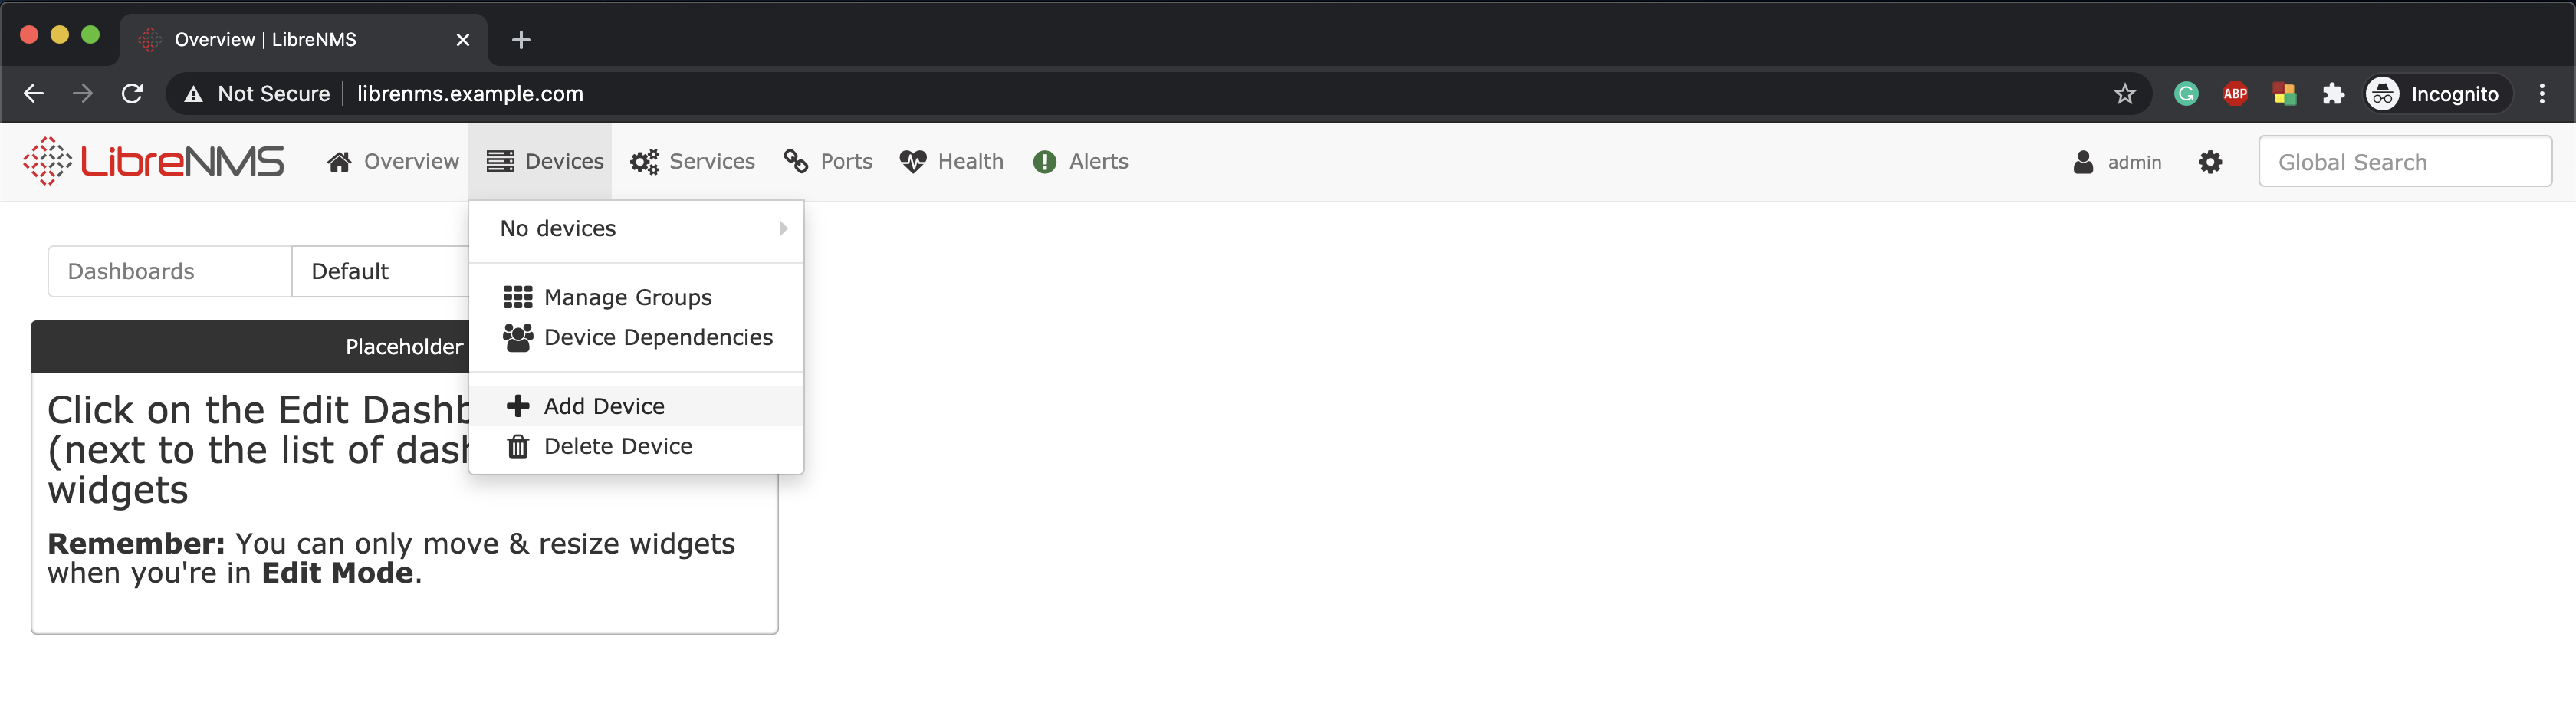Open the Alerts menu
Viewport: 2576px width, 703px height.
(1080, 162)
